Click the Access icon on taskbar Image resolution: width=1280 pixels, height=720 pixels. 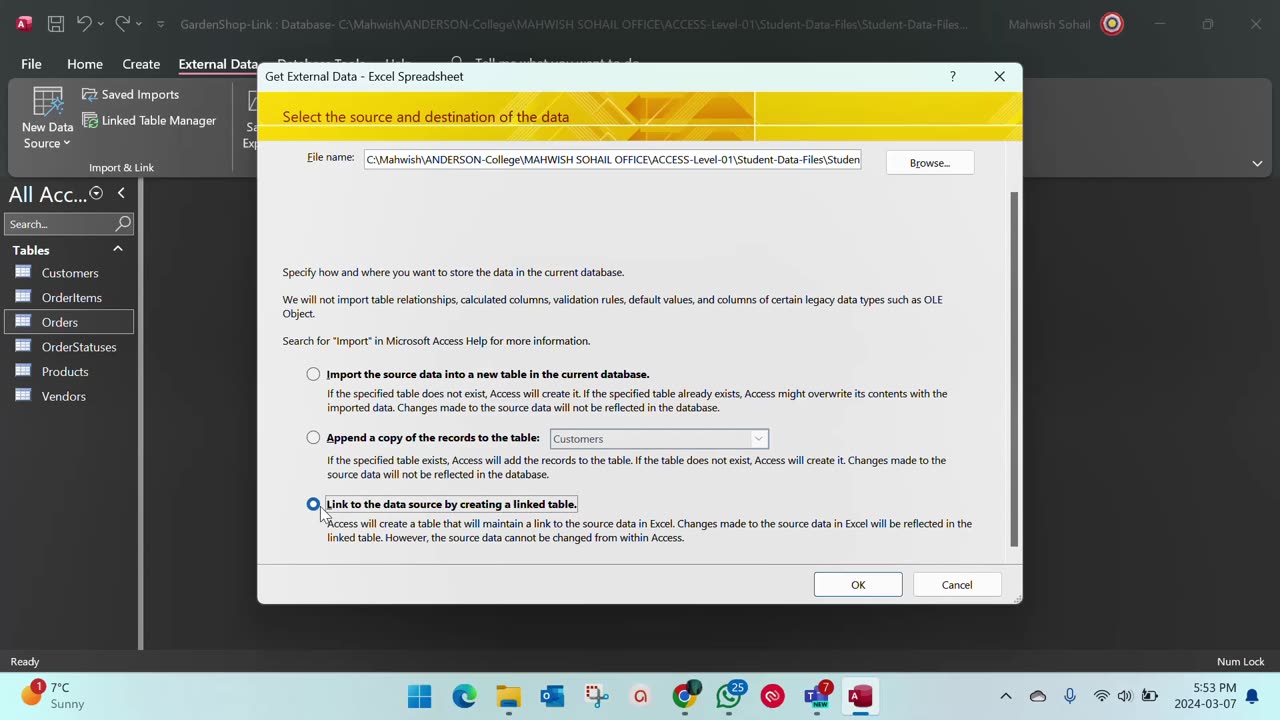(x=860, y=696)
